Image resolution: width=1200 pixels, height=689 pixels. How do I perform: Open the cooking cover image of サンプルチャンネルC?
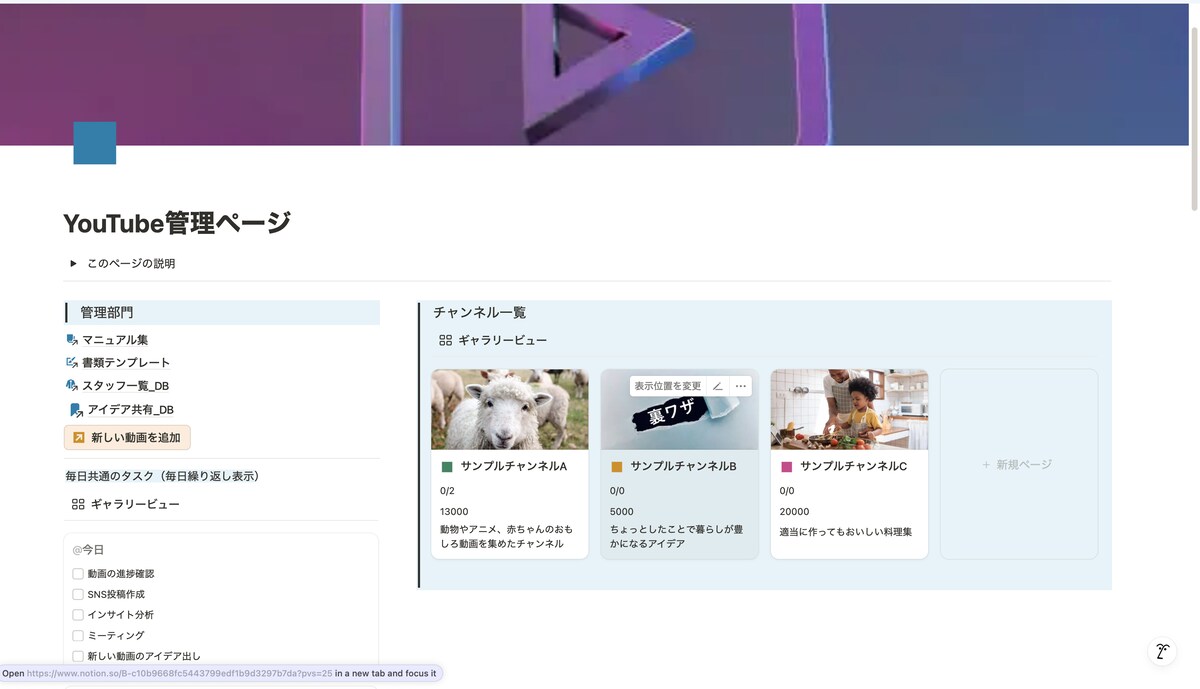(x=849, y=410)
